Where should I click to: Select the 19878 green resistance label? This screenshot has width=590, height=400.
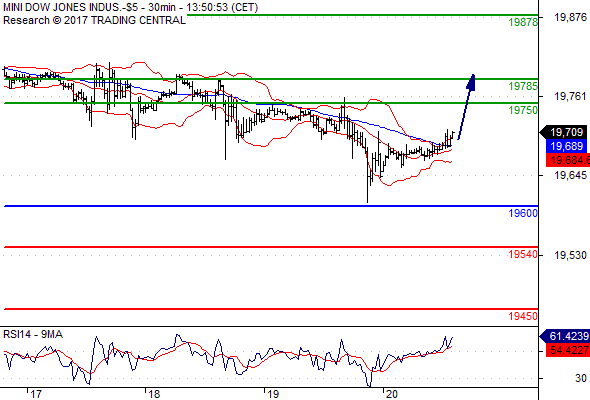(x=523, y=22)
